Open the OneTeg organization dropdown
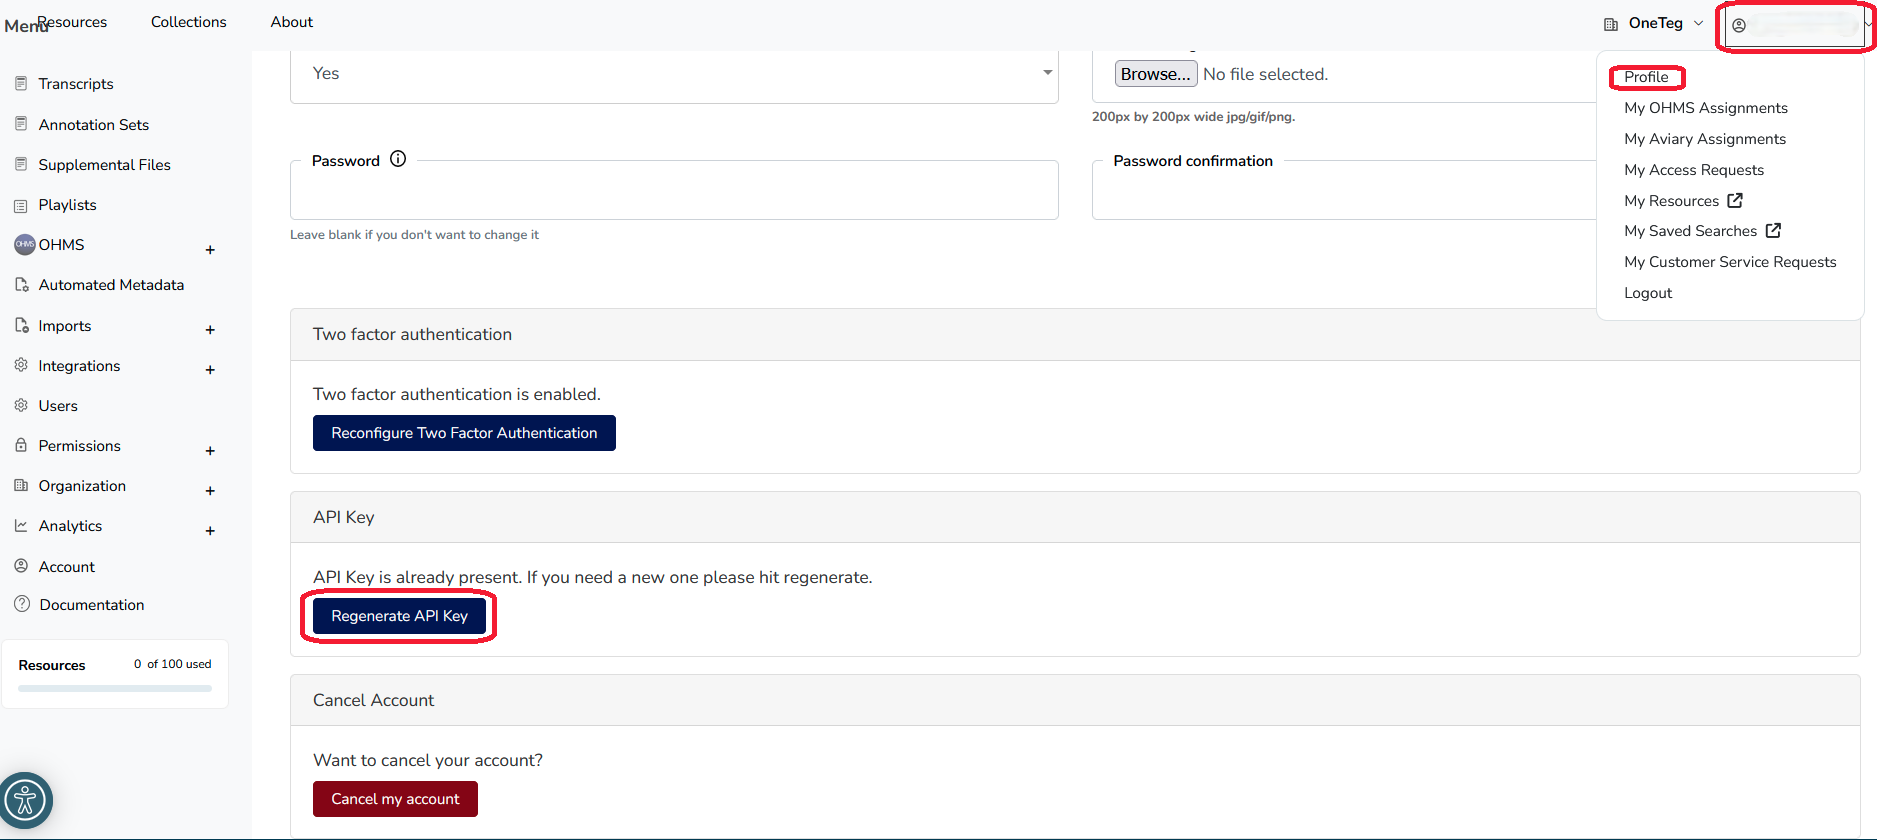The image size is (1877, 840). pyautogui.click(x=1655, y=23)
